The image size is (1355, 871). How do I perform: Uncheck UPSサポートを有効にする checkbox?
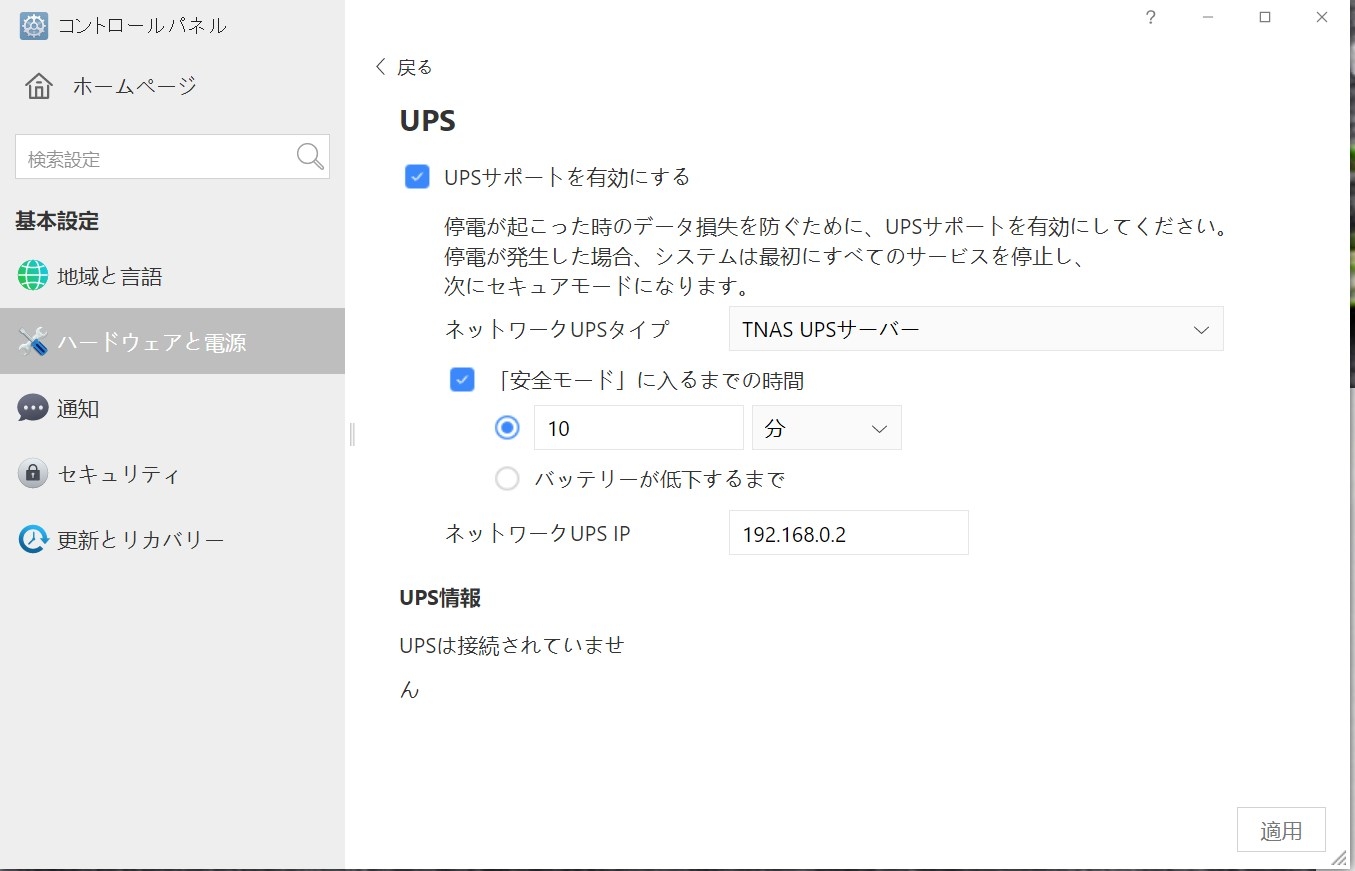(x=417, y=177)
